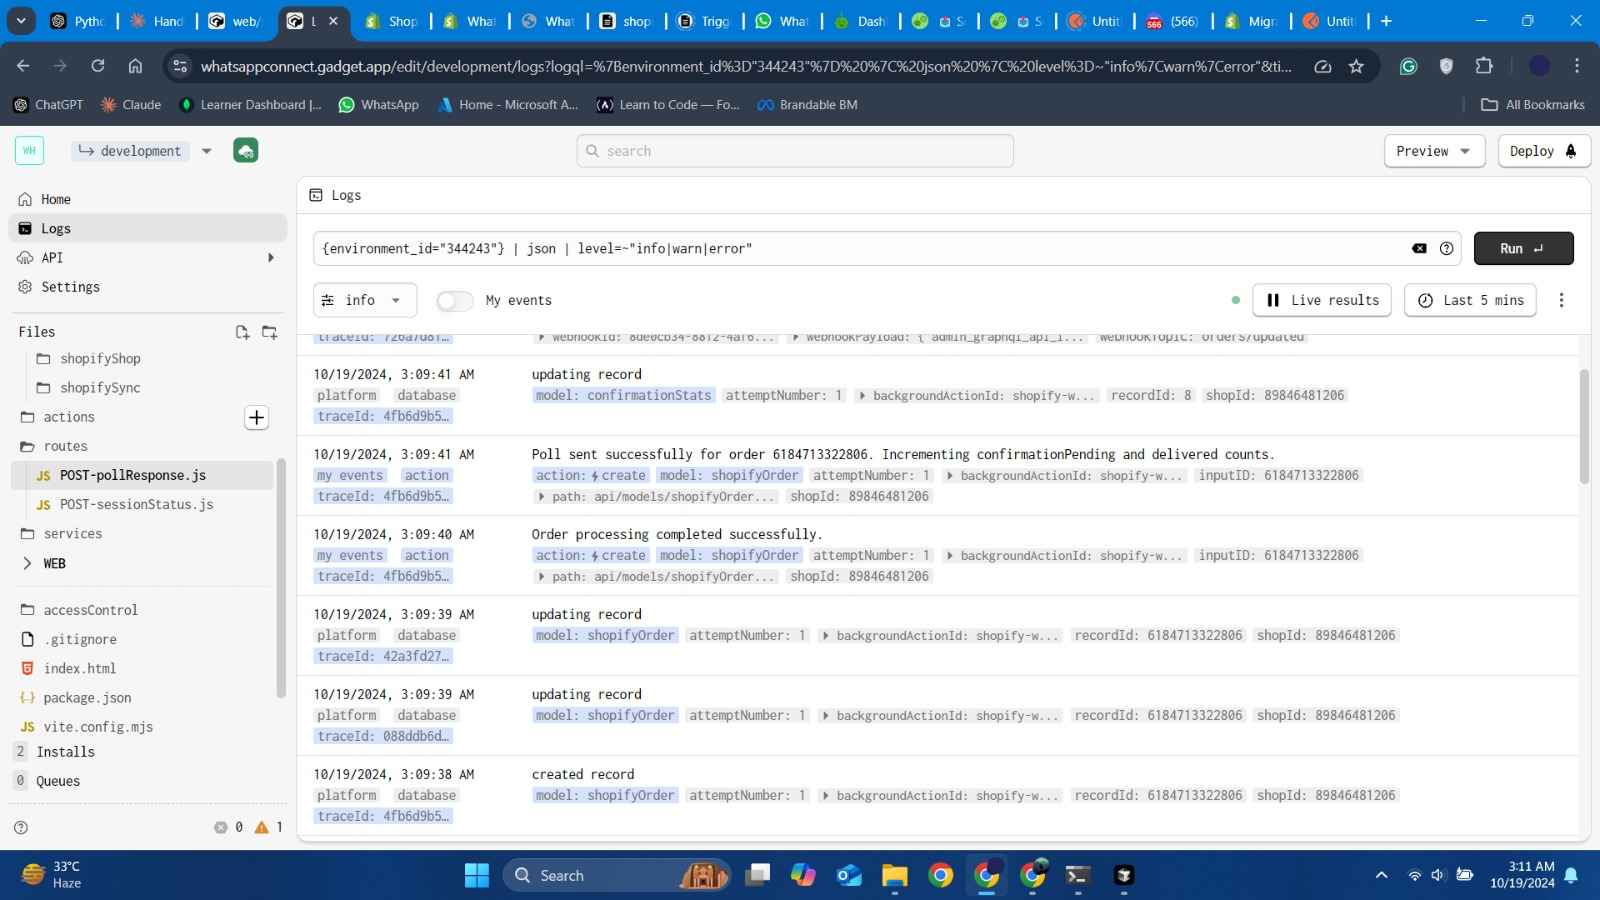This screenshot has width=1600, height=900.
Task: Bookmark this page with the star icon
Action: pyautogui.click(x=1356, y=66)
